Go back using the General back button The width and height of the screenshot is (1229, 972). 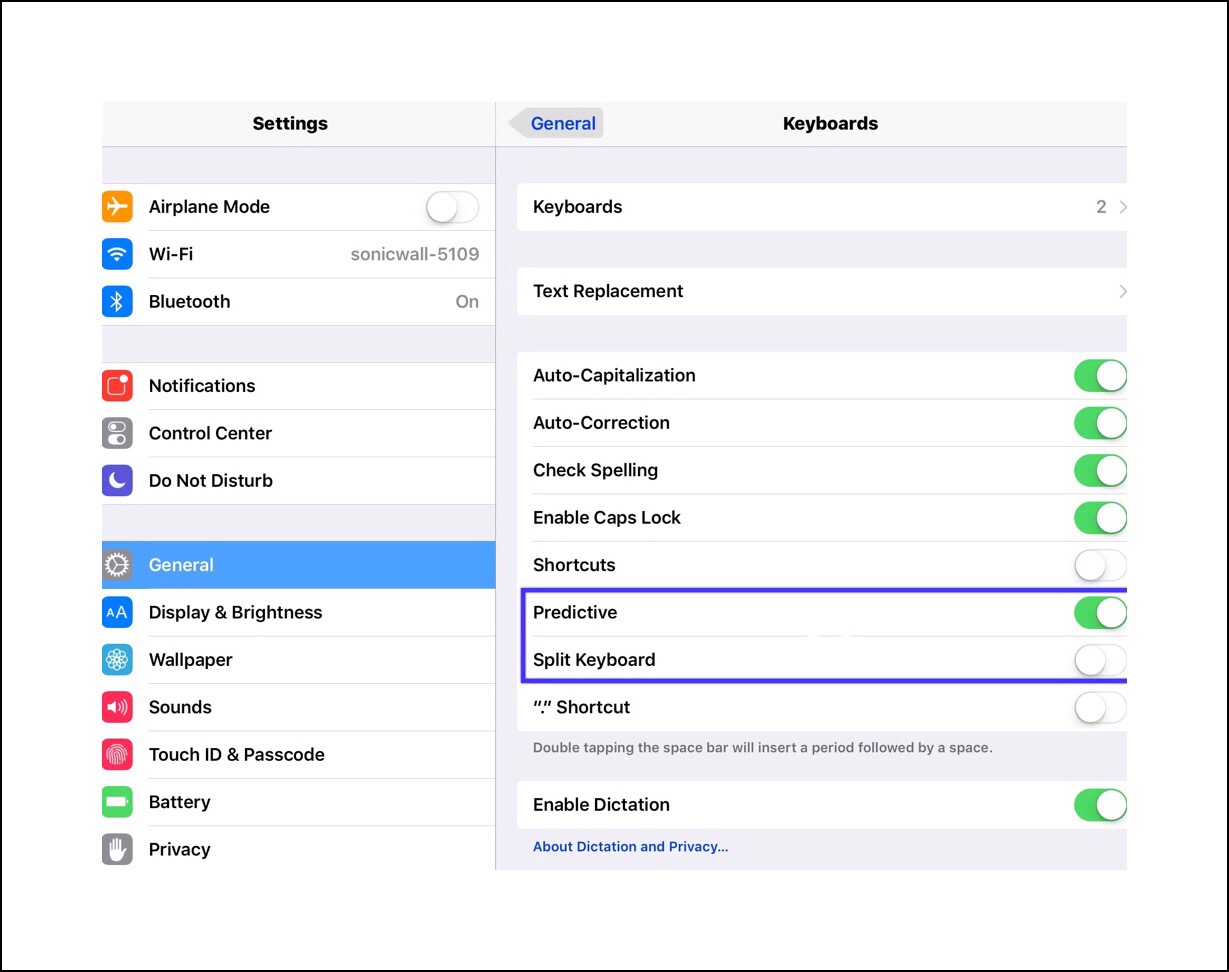pyautogui.click(x=556, y=124)
